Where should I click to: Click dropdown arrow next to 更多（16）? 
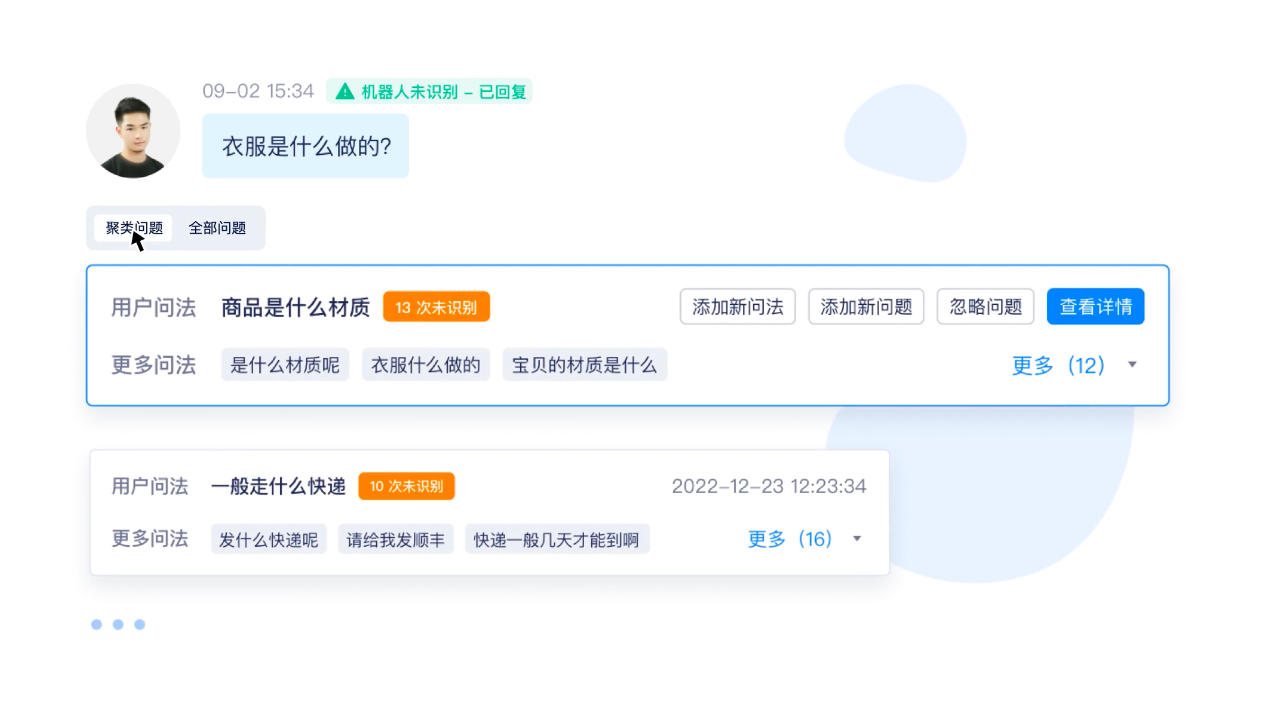[857, 539]
